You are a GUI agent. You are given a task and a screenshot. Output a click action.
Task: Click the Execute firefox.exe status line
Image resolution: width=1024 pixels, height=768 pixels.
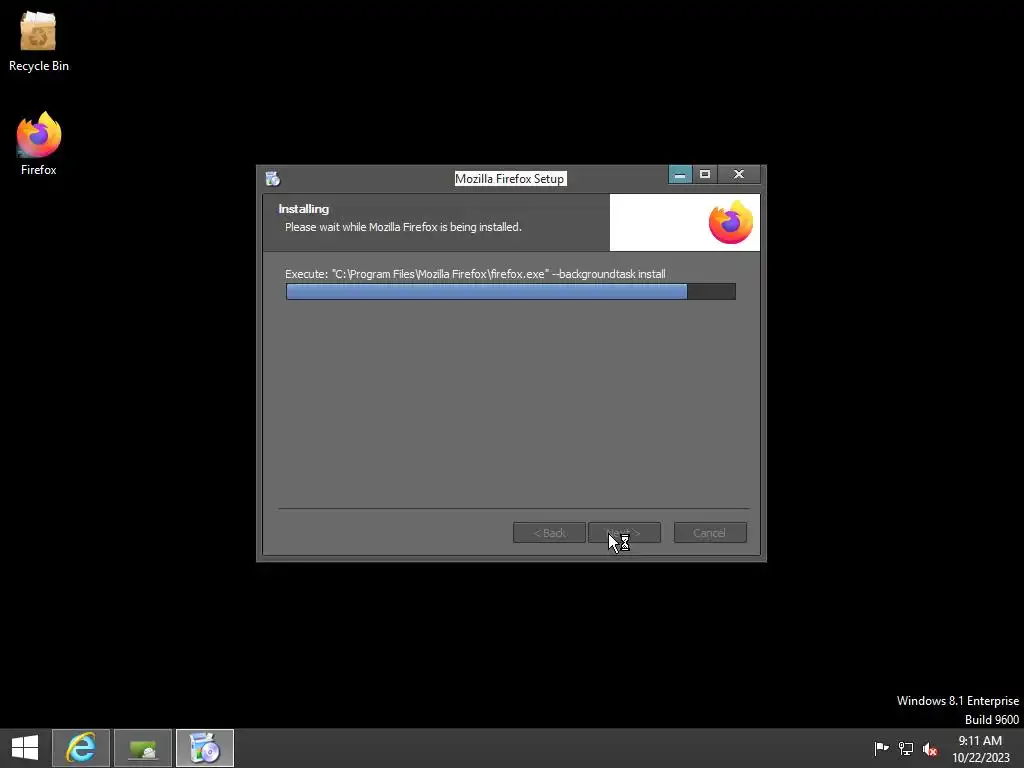point(475,274)
